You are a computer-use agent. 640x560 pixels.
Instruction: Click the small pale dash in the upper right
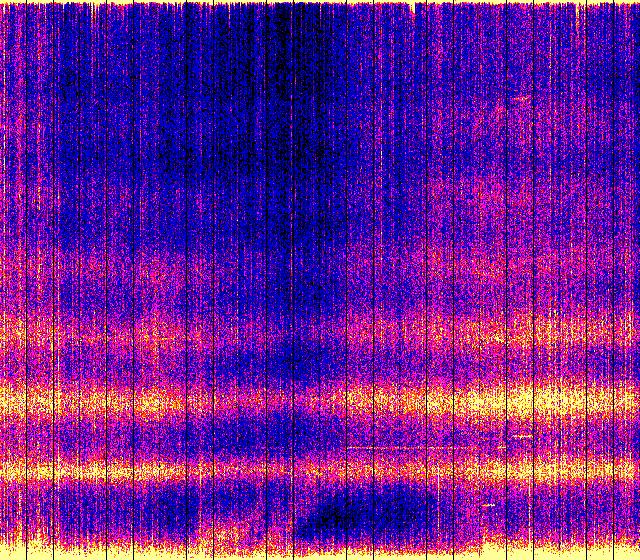[x=522, y=98]
